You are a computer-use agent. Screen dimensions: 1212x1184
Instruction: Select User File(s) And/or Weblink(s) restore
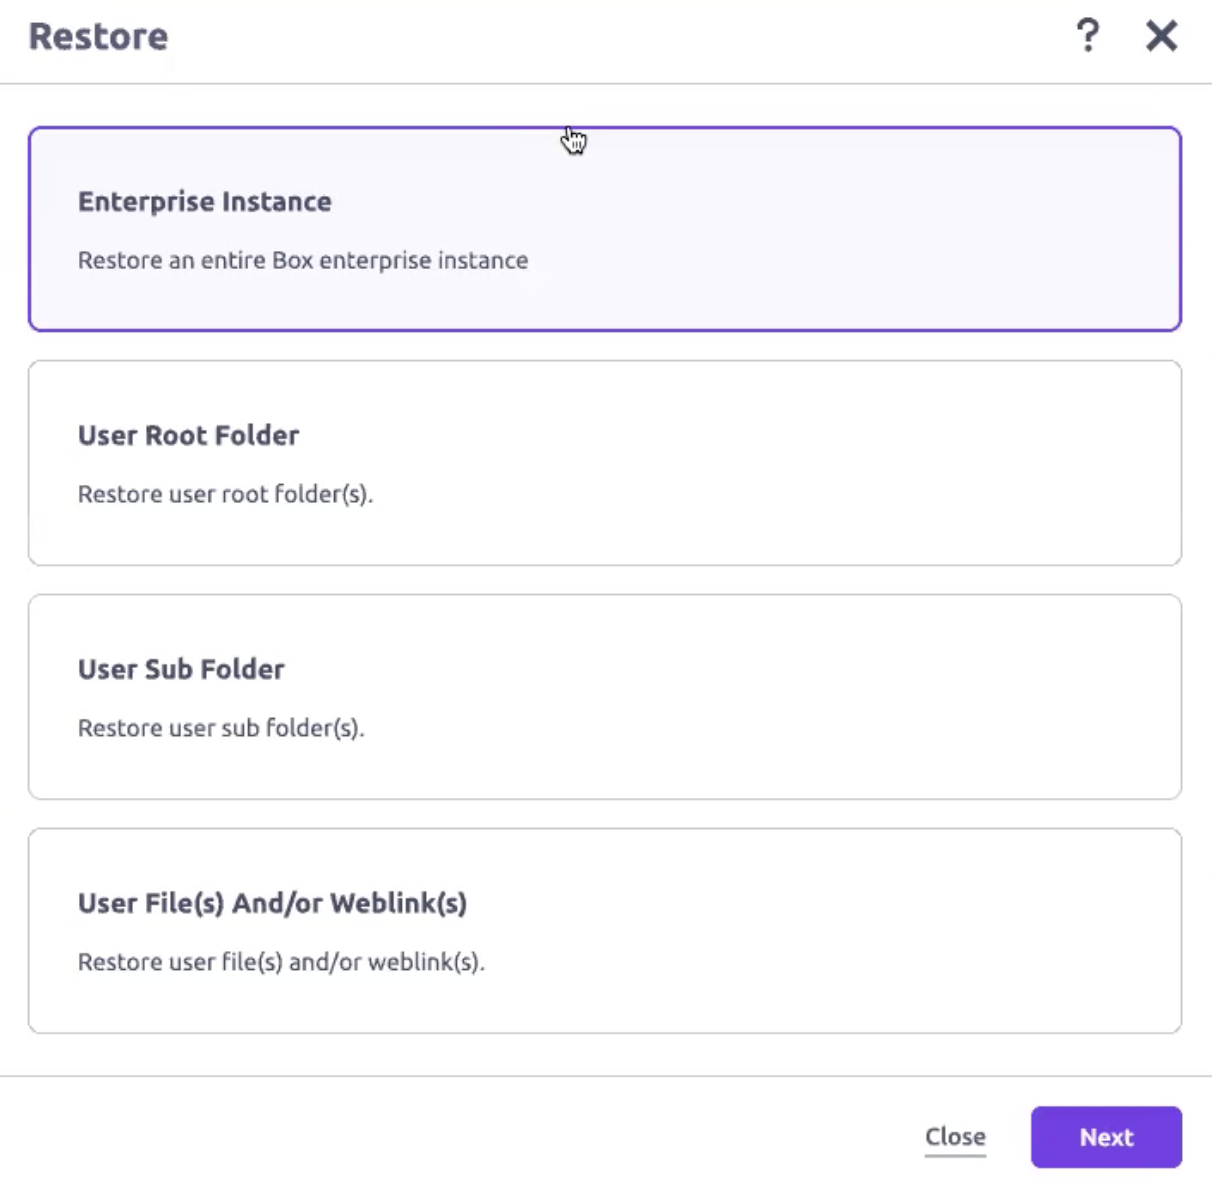pyautogui.click(x=604, y=928)
